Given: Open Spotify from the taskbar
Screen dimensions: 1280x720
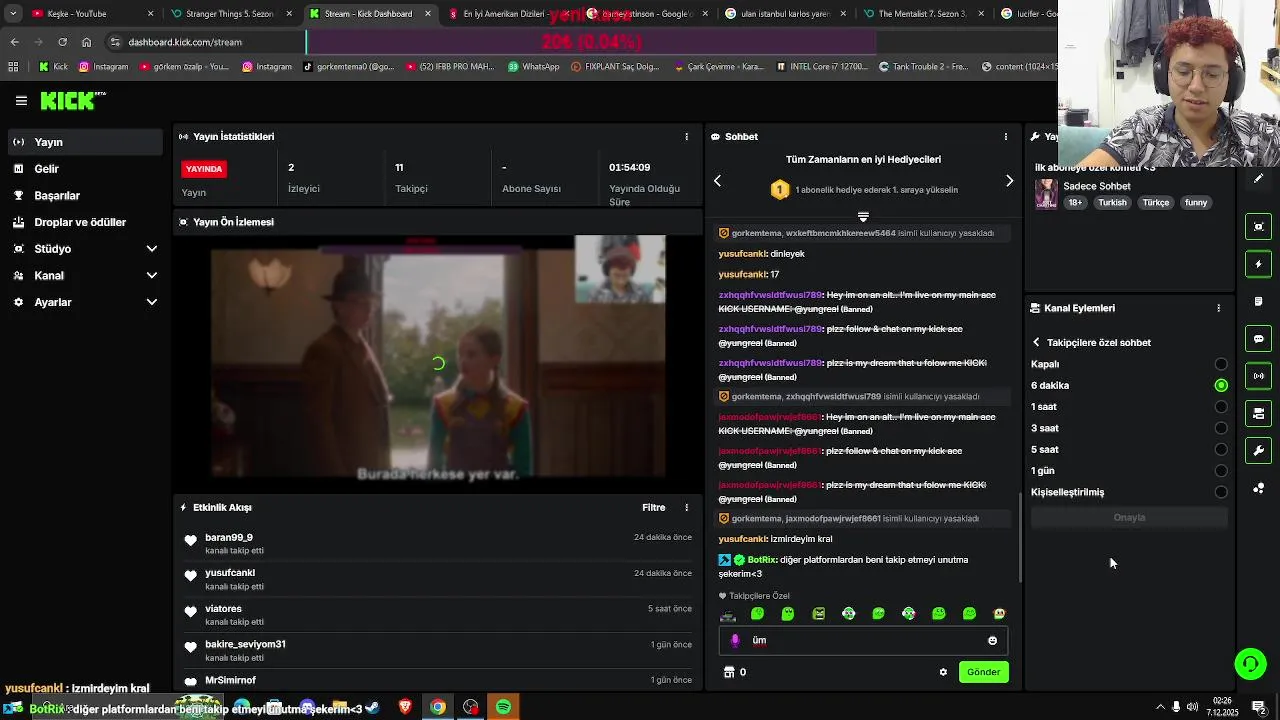Looking at the screenshot, I should [x=503, y=707].
